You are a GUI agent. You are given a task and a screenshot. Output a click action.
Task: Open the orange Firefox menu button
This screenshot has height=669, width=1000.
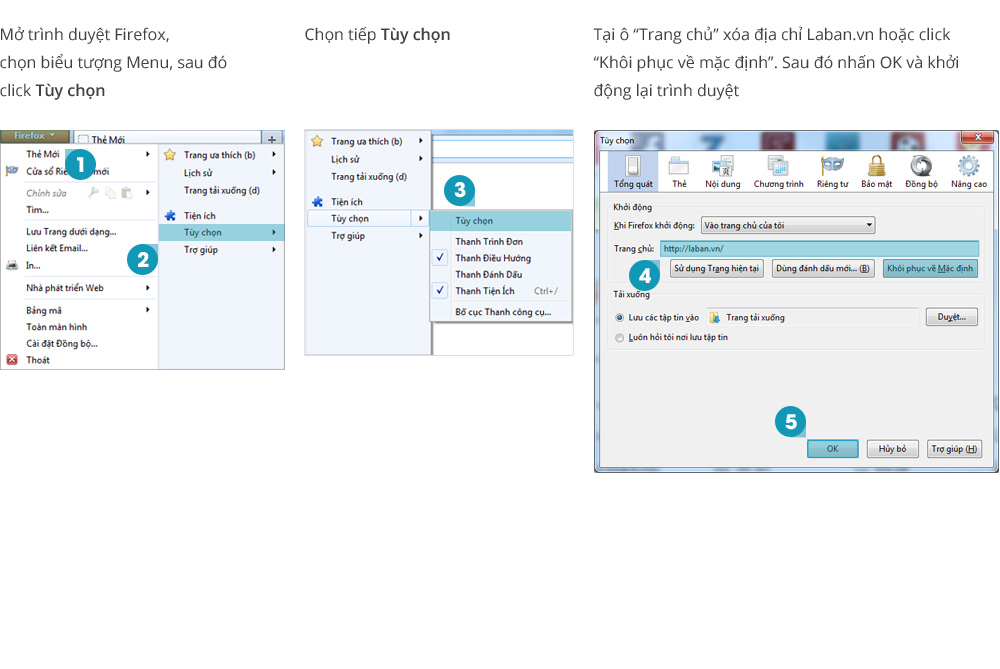point(34,136)
